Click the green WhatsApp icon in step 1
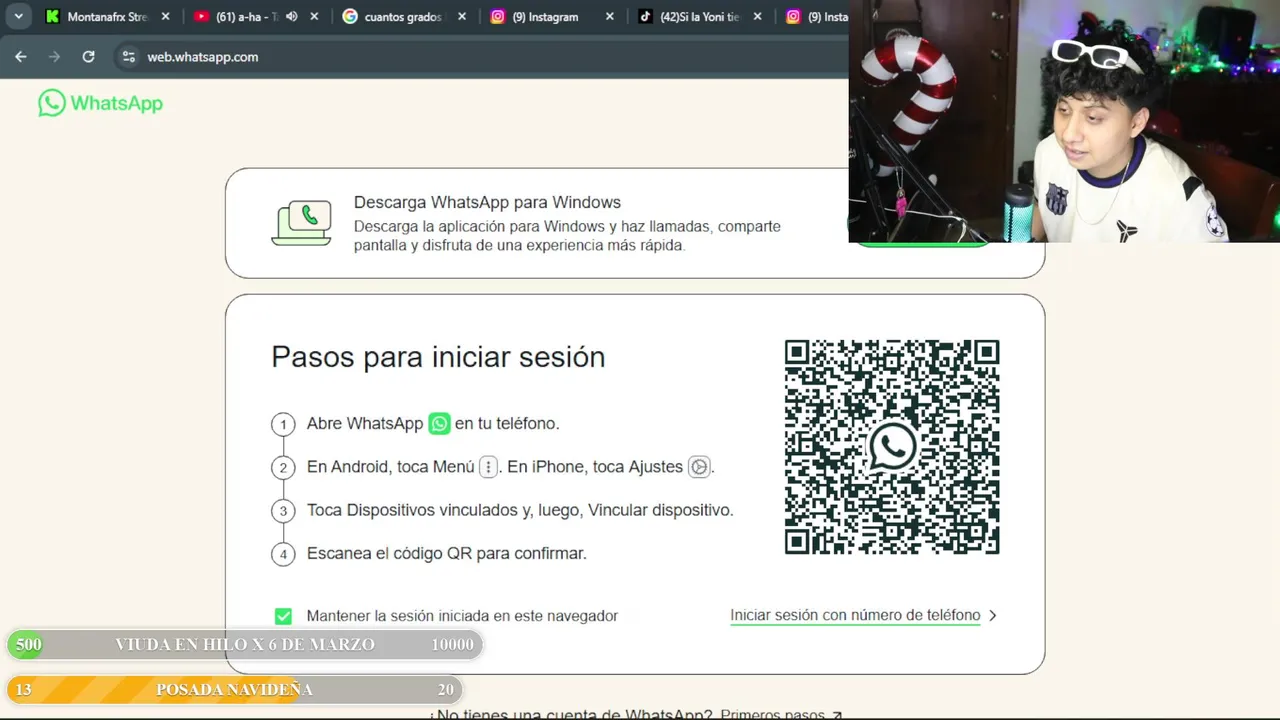Viewport: 1280px width, 720px height. click(x=439, y=424)
